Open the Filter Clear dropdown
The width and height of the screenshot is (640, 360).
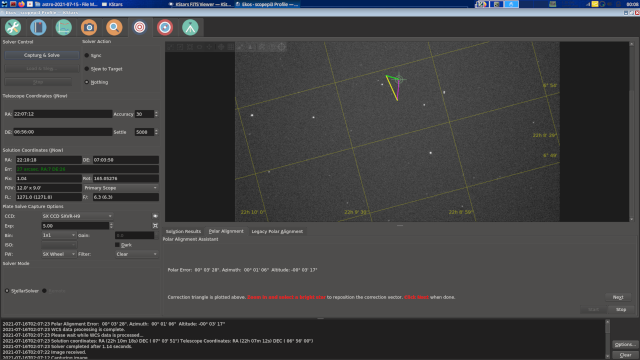pos(137,254)
